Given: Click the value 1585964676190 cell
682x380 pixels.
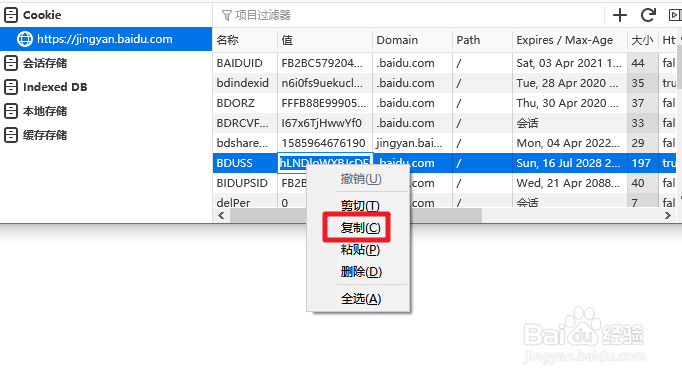Looking at the screenshot, I should tap(325, 143).
